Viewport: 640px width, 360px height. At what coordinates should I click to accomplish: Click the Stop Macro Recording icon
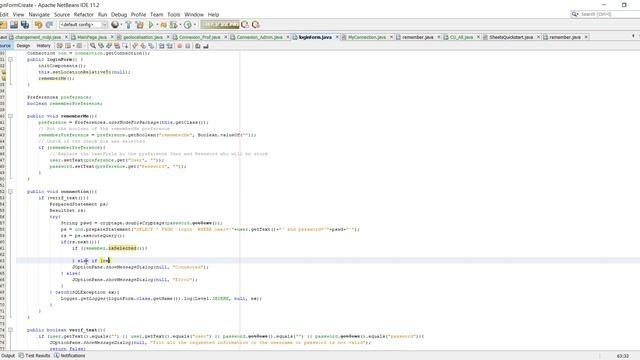[x=188, y=46]
